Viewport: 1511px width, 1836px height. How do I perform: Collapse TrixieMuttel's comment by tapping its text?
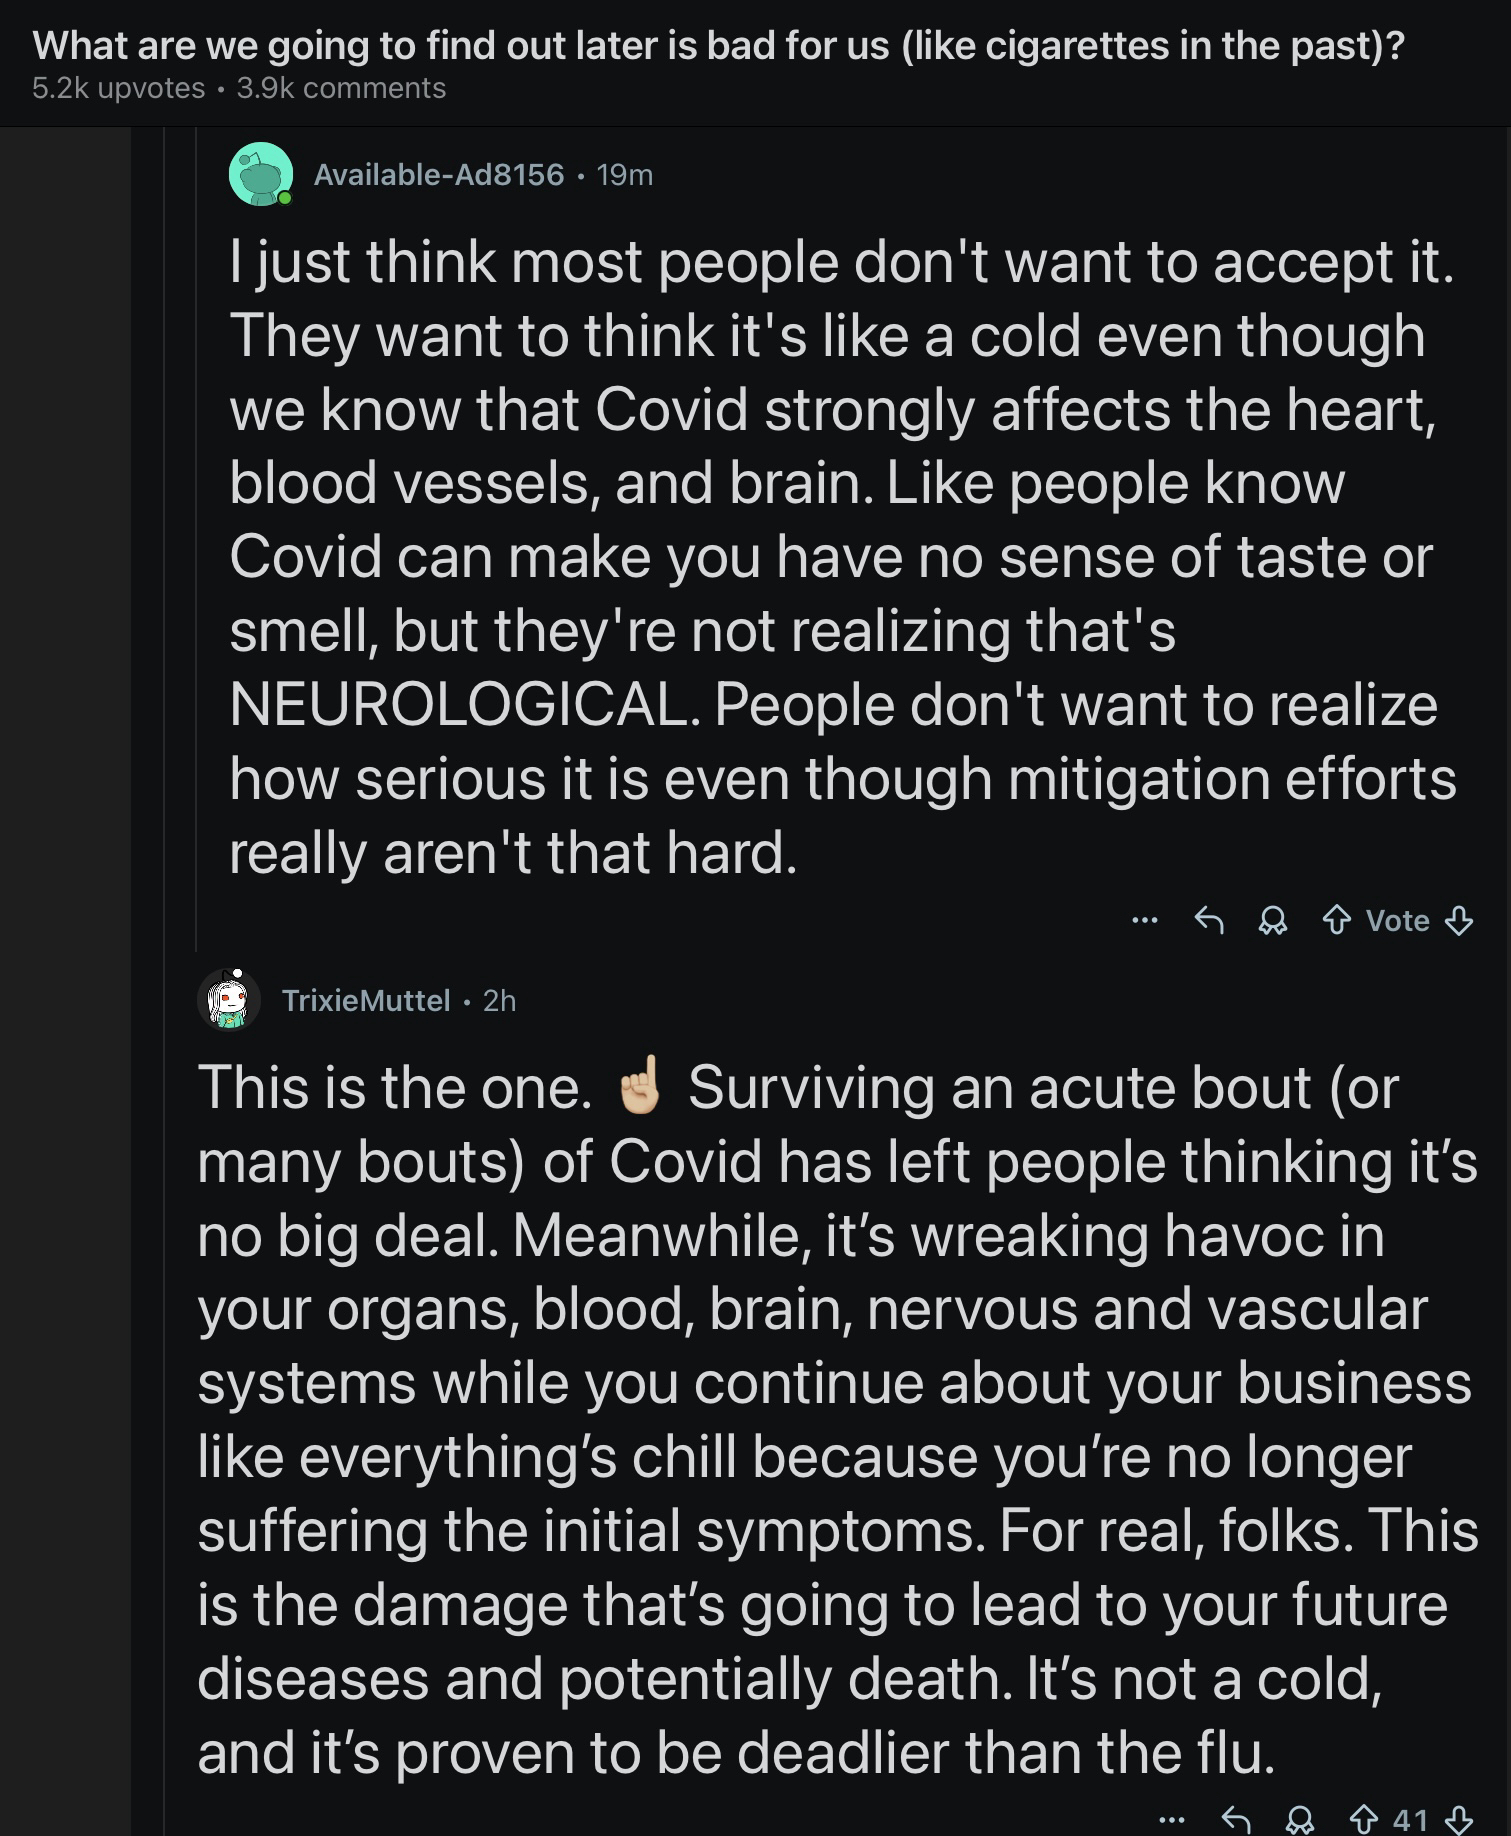pos(836,1419)
